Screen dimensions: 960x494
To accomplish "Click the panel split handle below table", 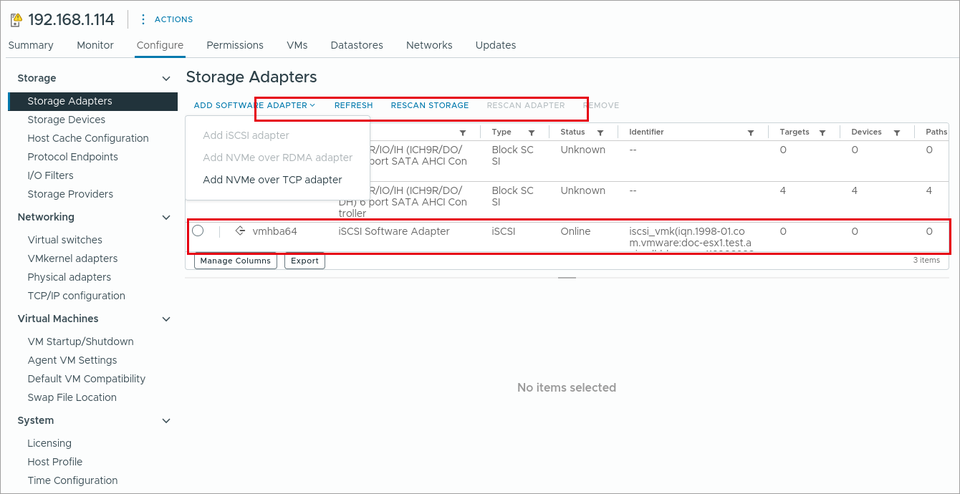I will pos(567,278).
